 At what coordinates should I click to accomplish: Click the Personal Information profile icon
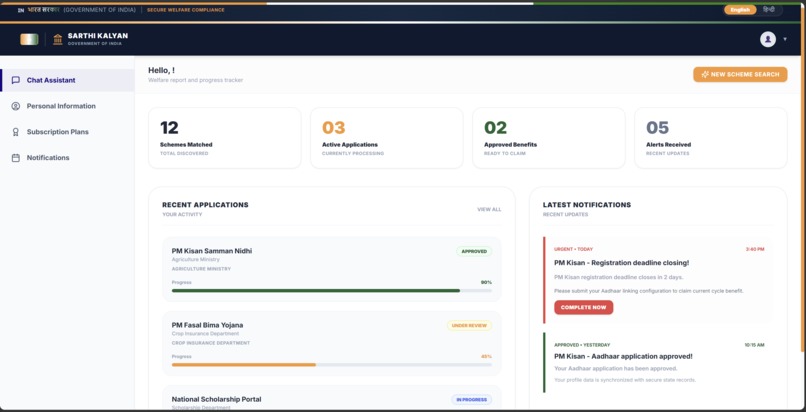(15, 106)
